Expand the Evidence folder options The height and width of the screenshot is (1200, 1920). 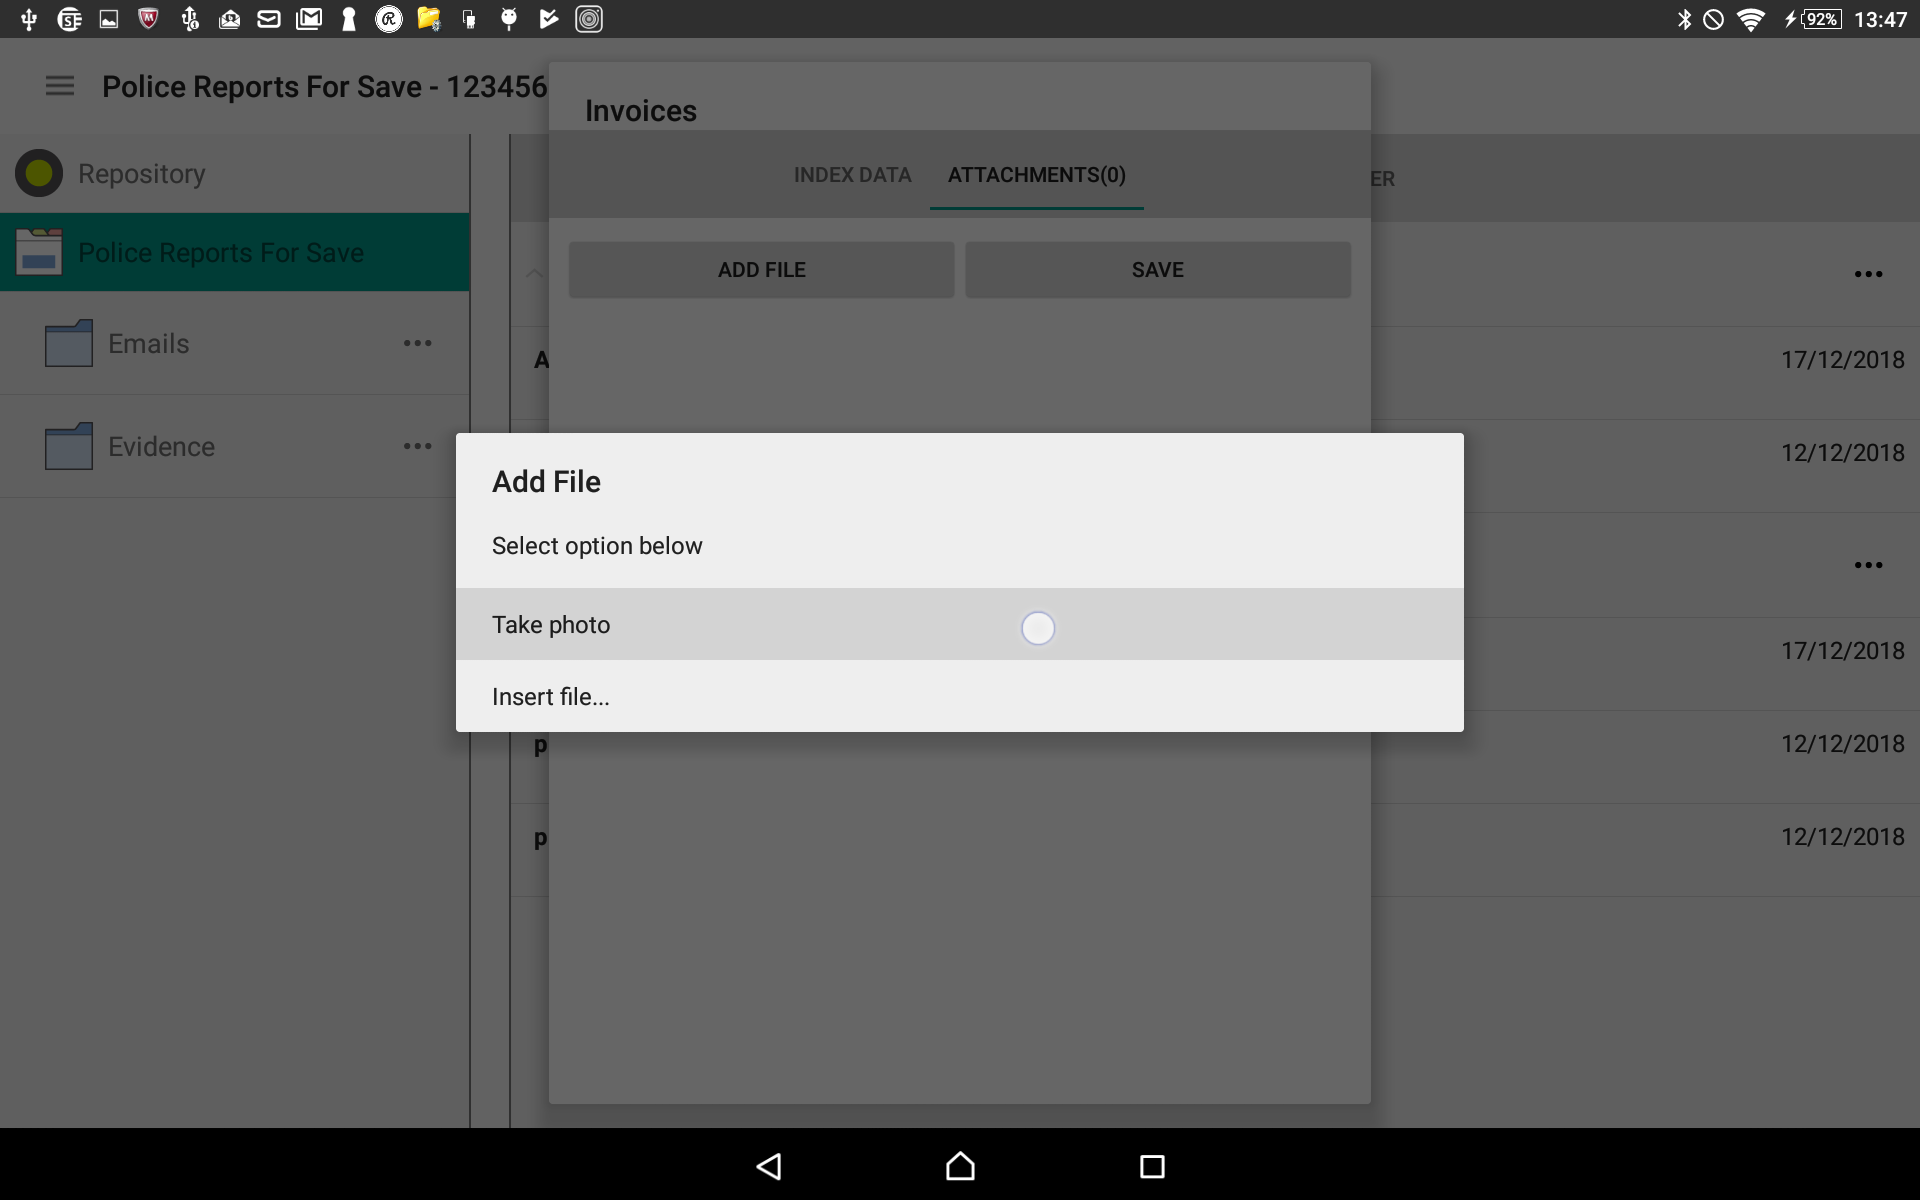[x=416, y=447]
